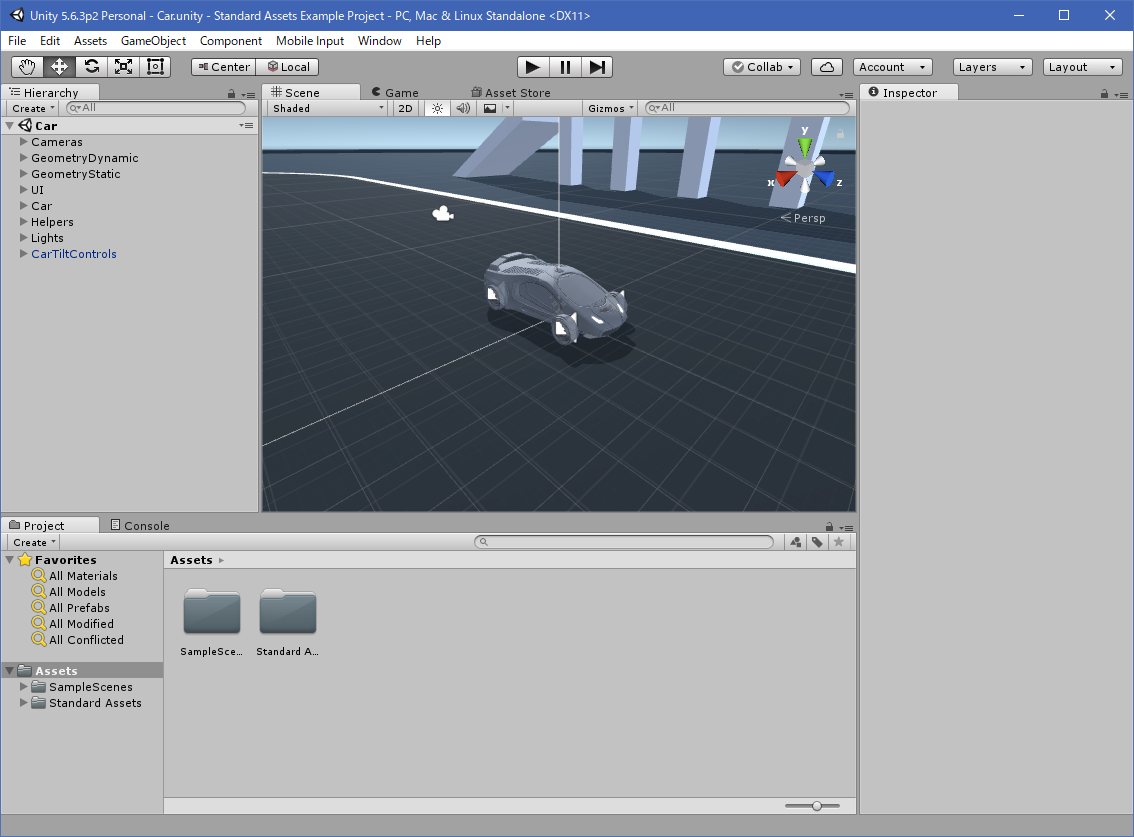This screenshot has width=1134, height=837.
Task: Expand the Cameras object in Hierarchy
Action: tap(24, 142)
